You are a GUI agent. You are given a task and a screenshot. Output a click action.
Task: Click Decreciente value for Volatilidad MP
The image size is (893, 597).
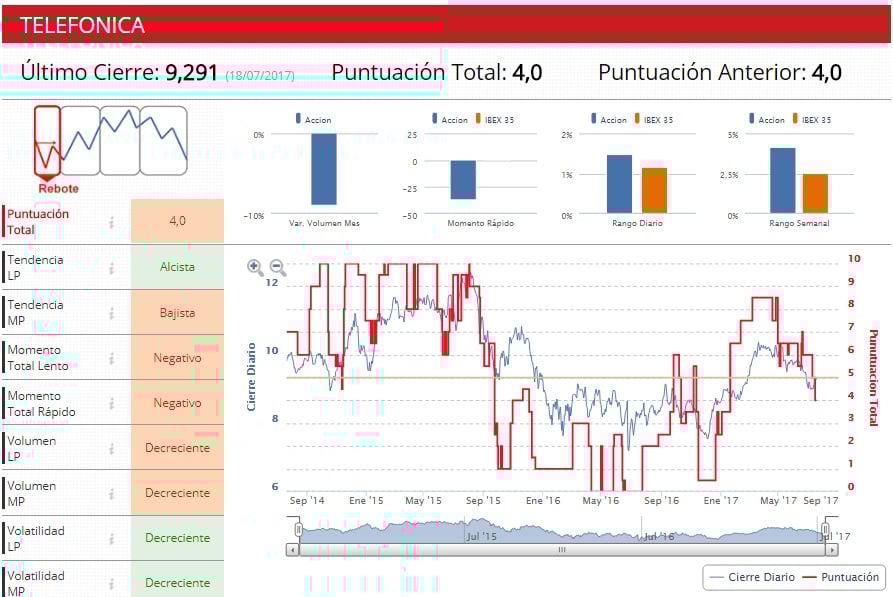point(177,583)
